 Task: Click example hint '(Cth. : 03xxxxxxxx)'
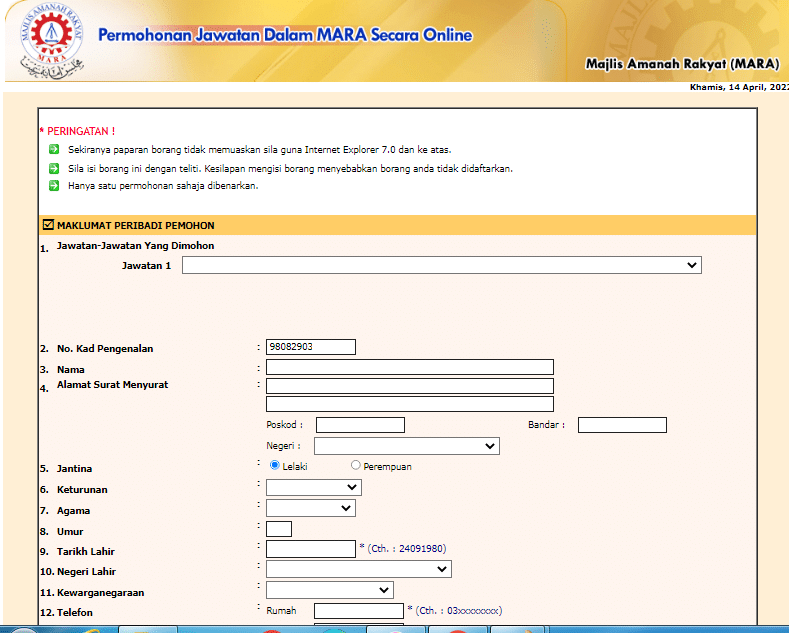pos(459,611)
